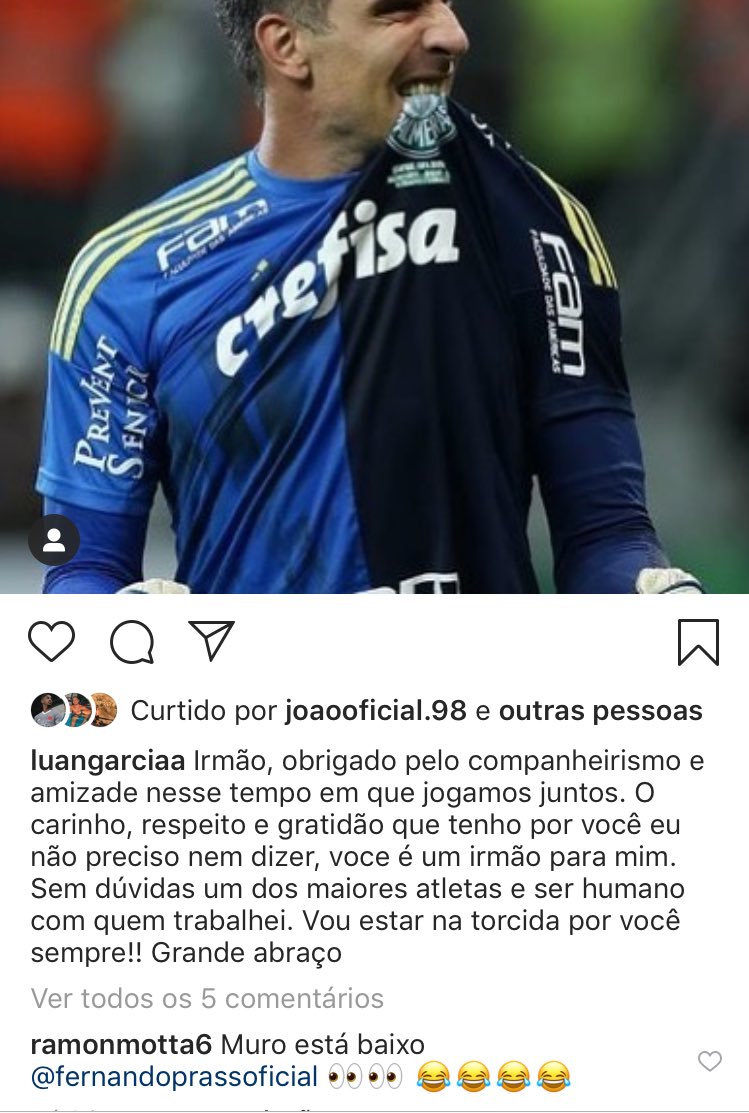Open the ramonmotta6 commenter profile

click(x=121, y=1045)
